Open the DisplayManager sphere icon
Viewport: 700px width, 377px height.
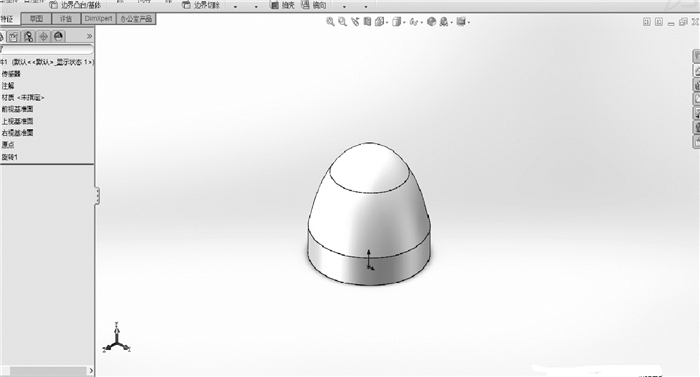point(58,36)
